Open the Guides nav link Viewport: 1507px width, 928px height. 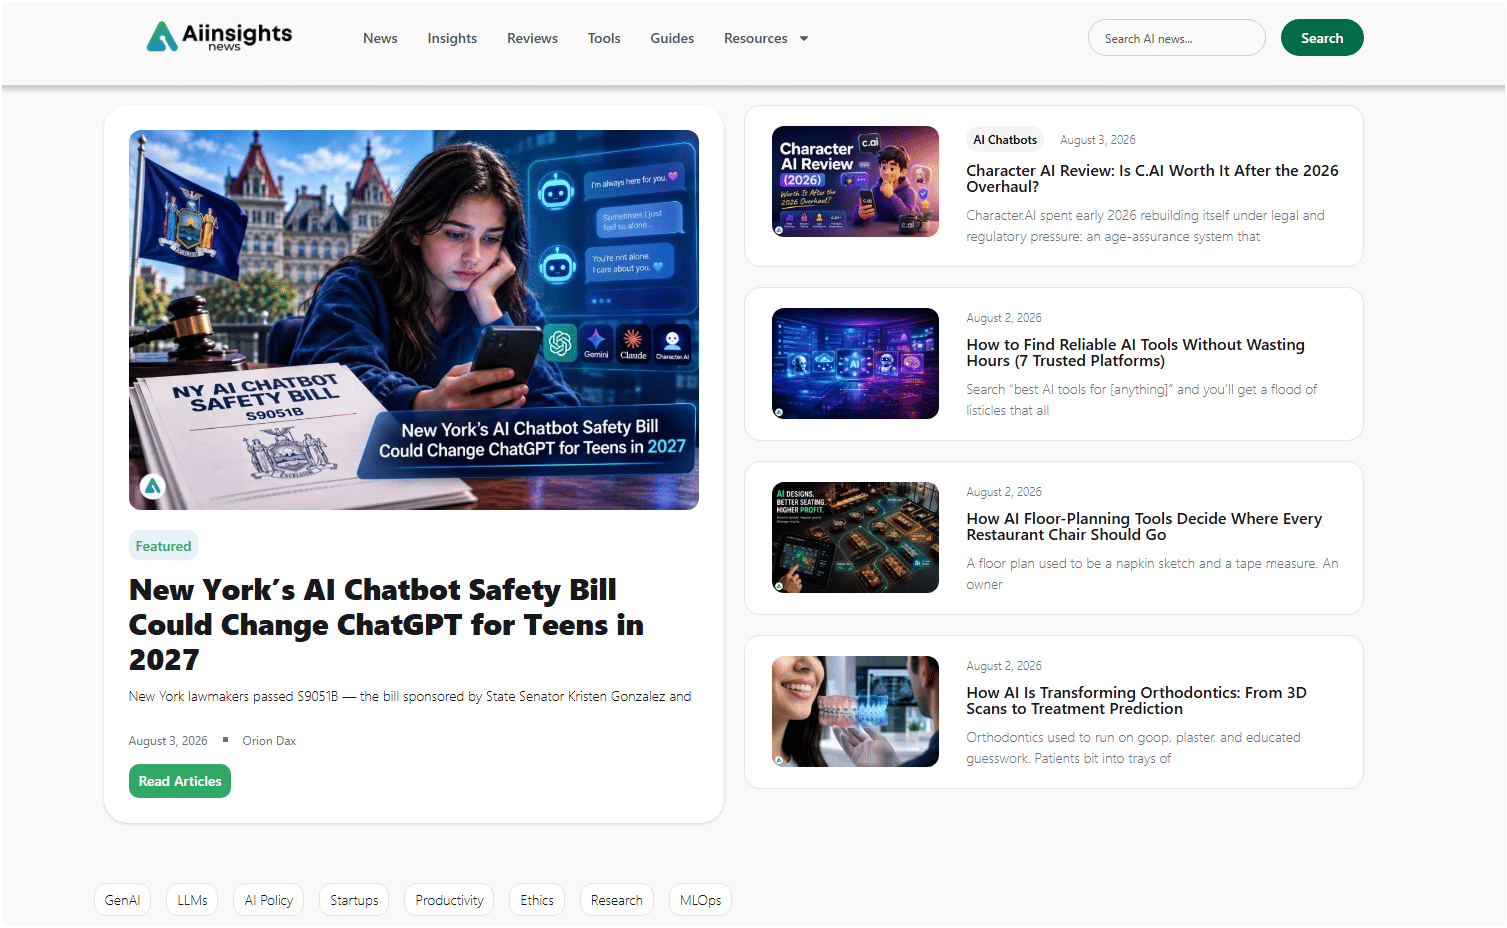tap(672, 38)
